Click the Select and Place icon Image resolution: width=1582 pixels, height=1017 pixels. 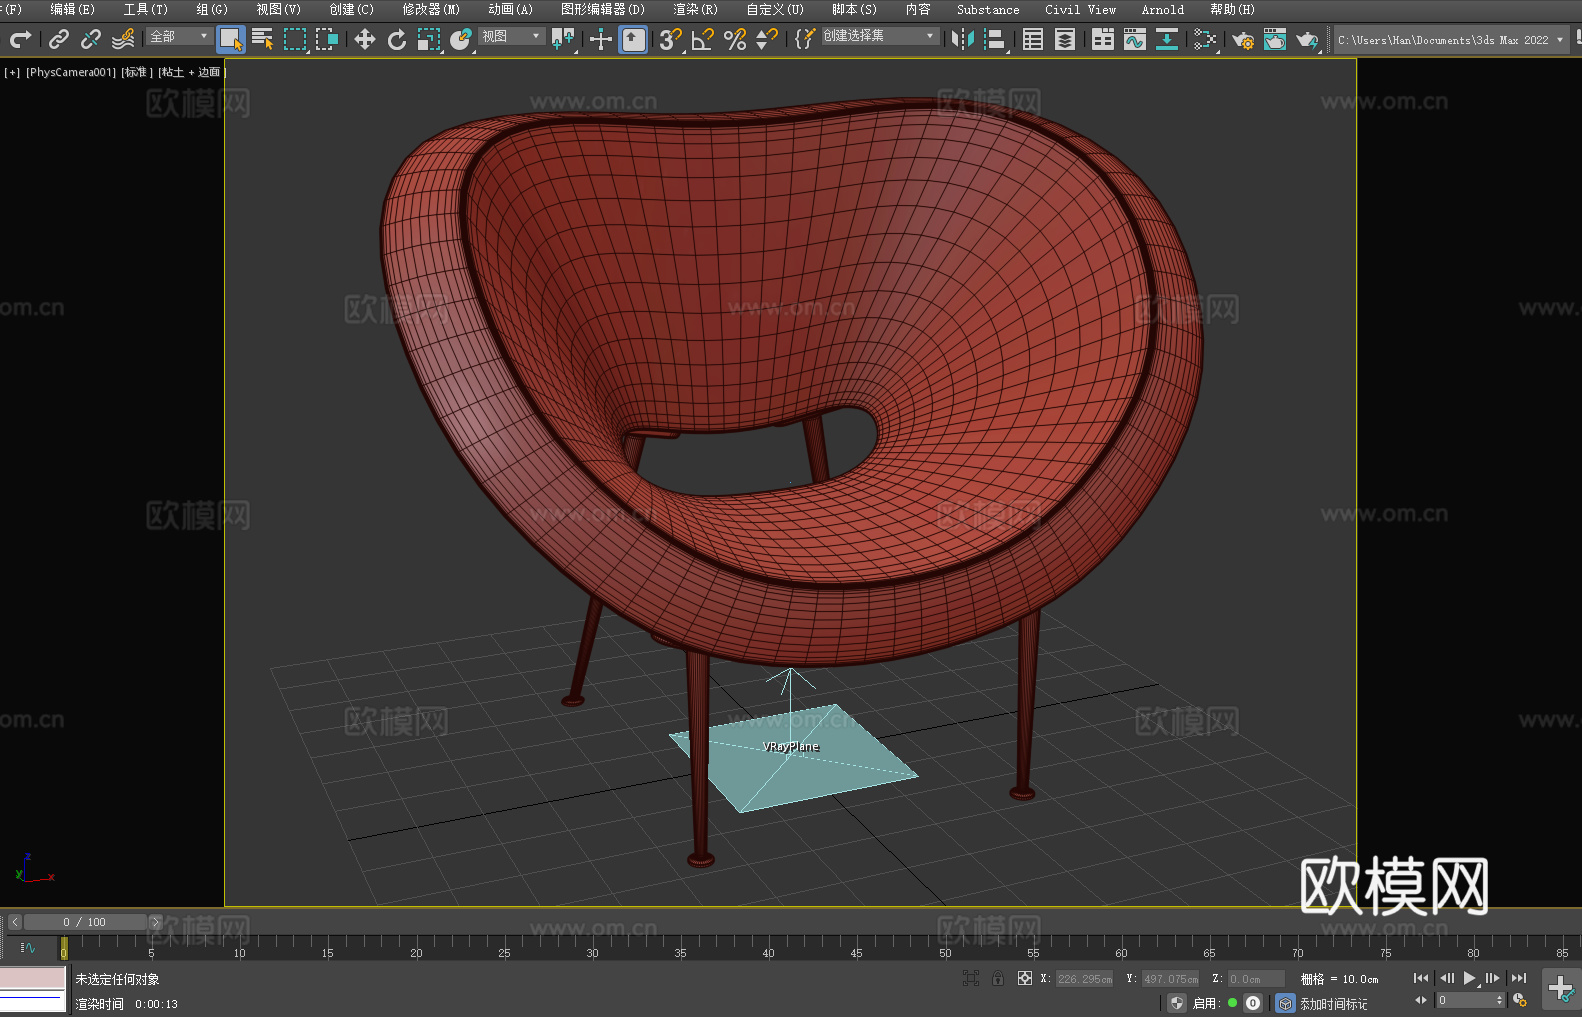coord(461,39)
